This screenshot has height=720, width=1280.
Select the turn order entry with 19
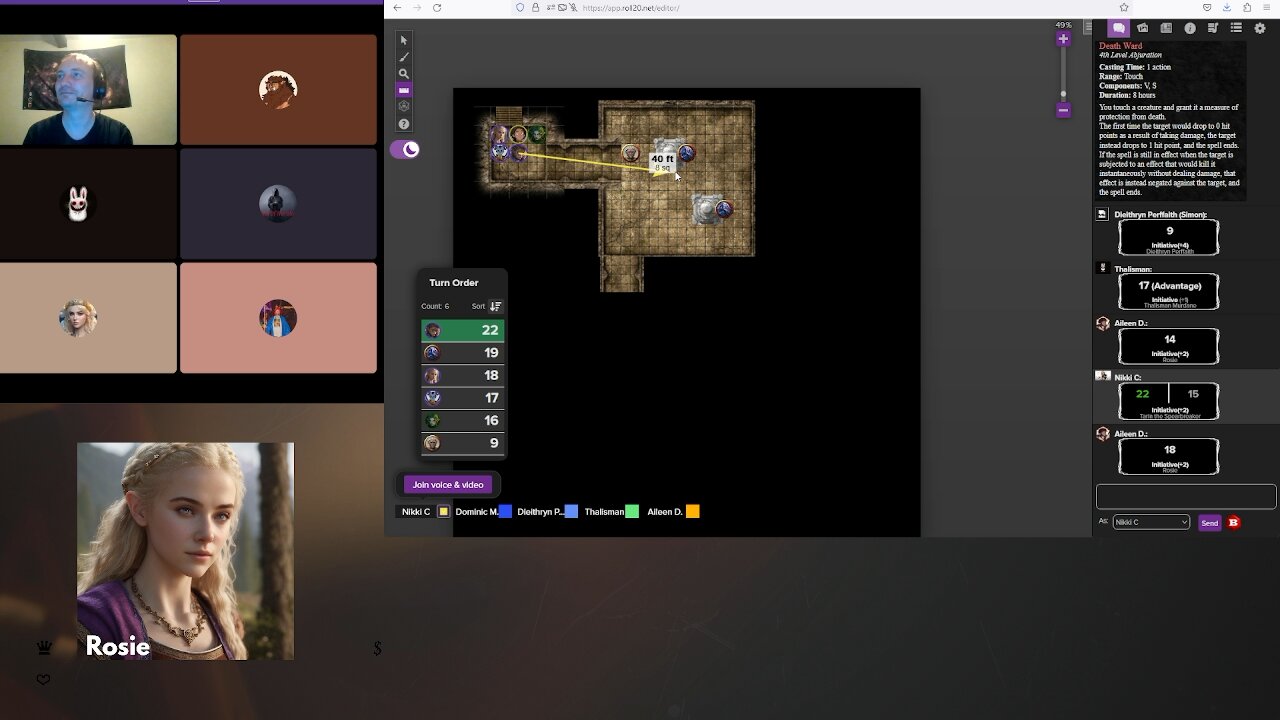[463, 353]
